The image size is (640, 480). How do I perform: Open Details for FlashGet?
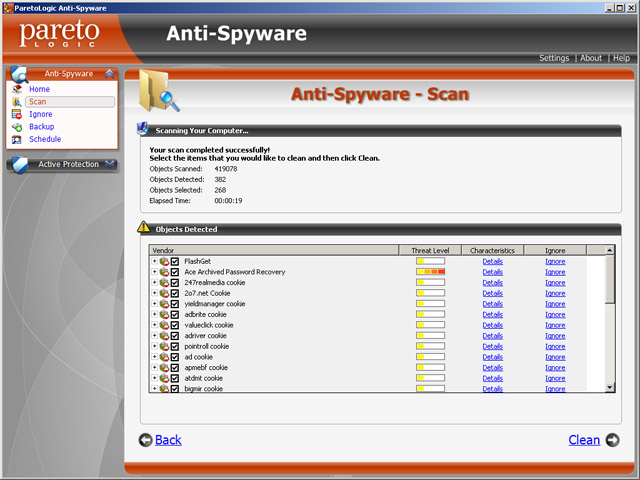492,261
